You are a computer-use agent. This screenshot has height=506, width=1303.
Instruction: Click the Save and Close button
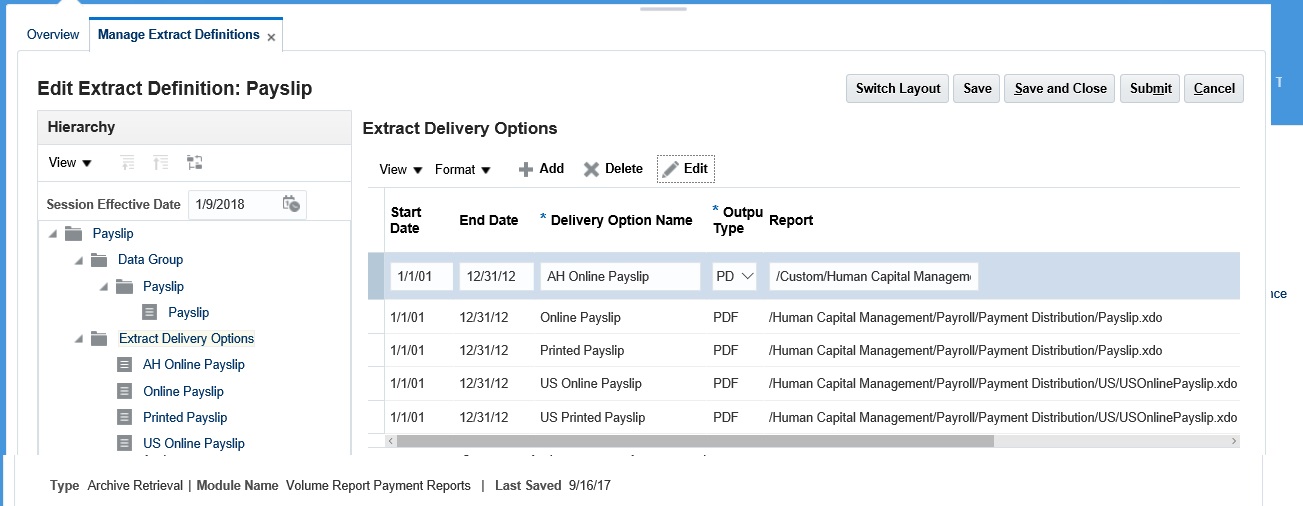(1059, 89)
